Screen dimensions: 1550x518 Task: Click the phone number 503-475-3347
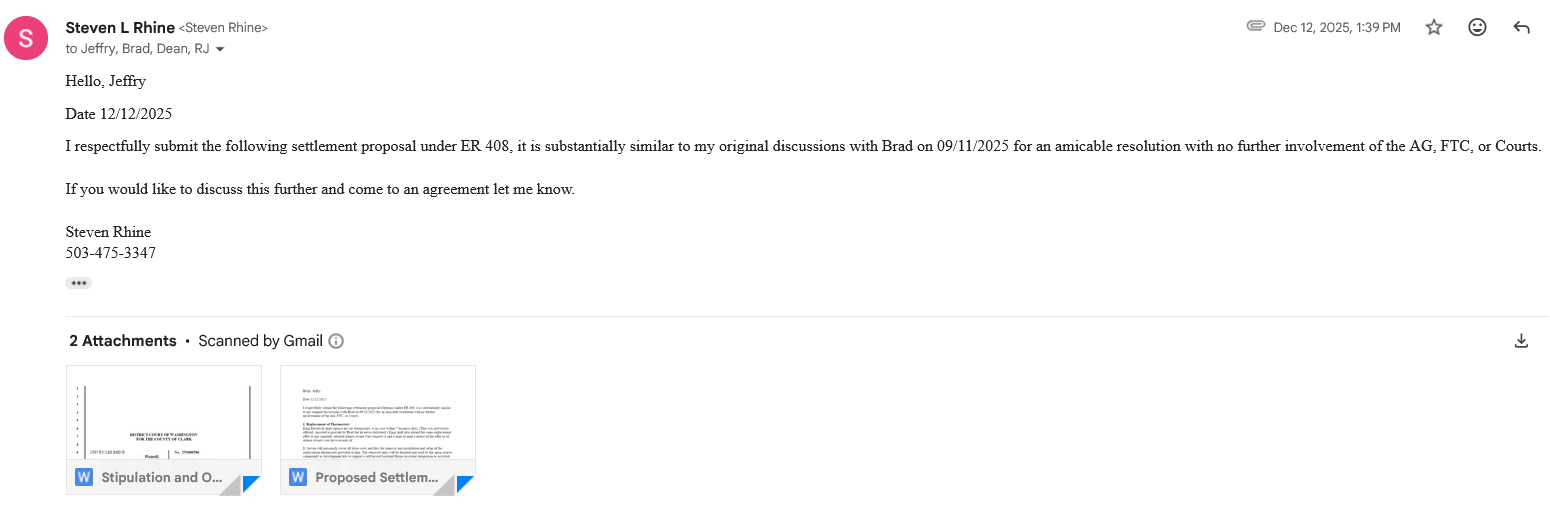tap(111, 253)
